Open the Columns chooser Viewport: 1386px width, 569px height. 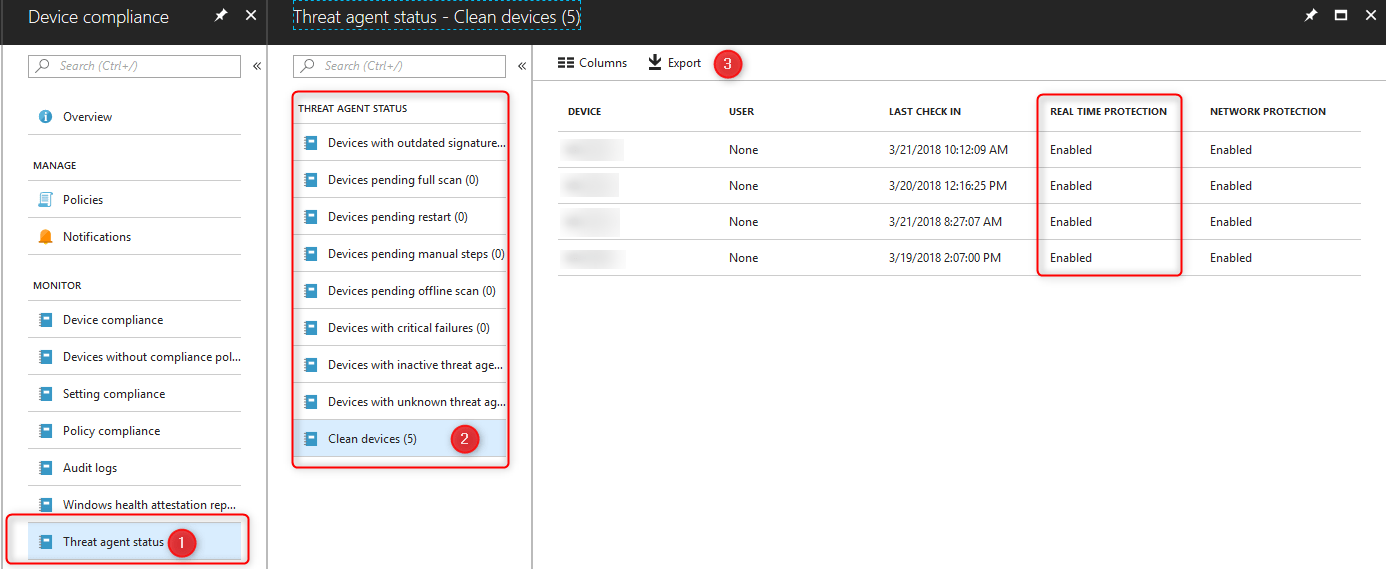tap(592, 63)
